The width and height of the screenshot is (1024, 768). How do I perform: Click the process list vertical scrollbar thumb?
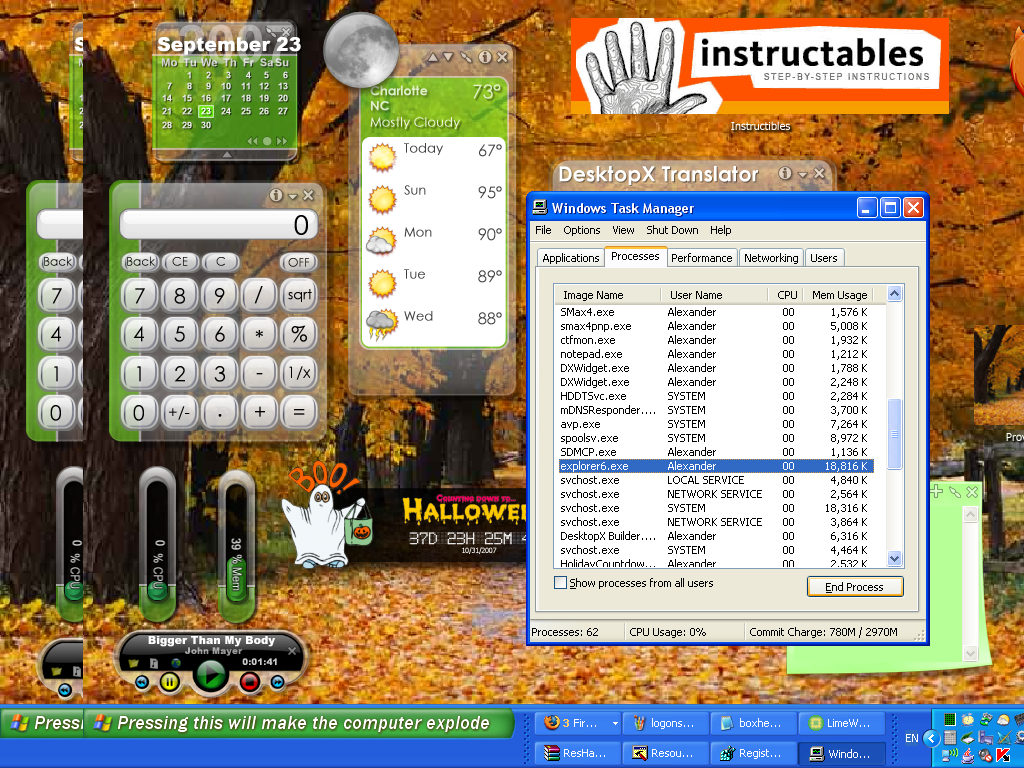(894, 434)
